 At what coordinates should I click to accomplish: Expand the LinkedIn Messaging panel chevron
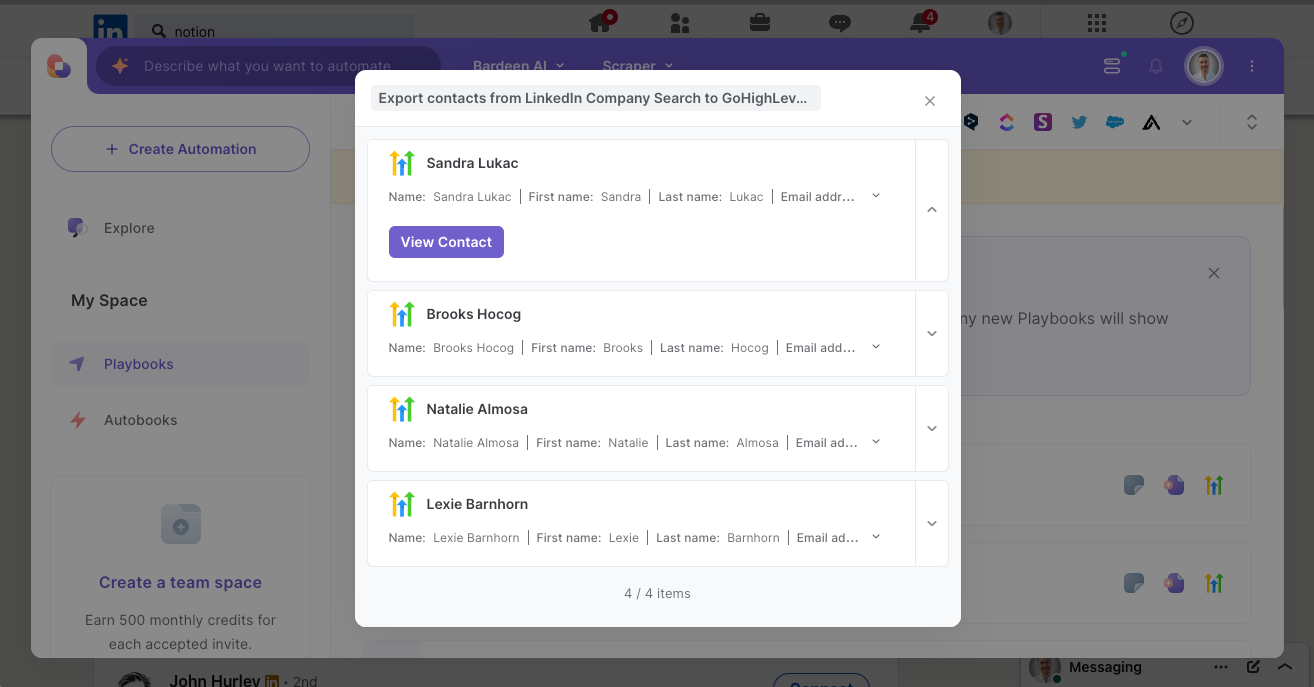[1286, 667]
